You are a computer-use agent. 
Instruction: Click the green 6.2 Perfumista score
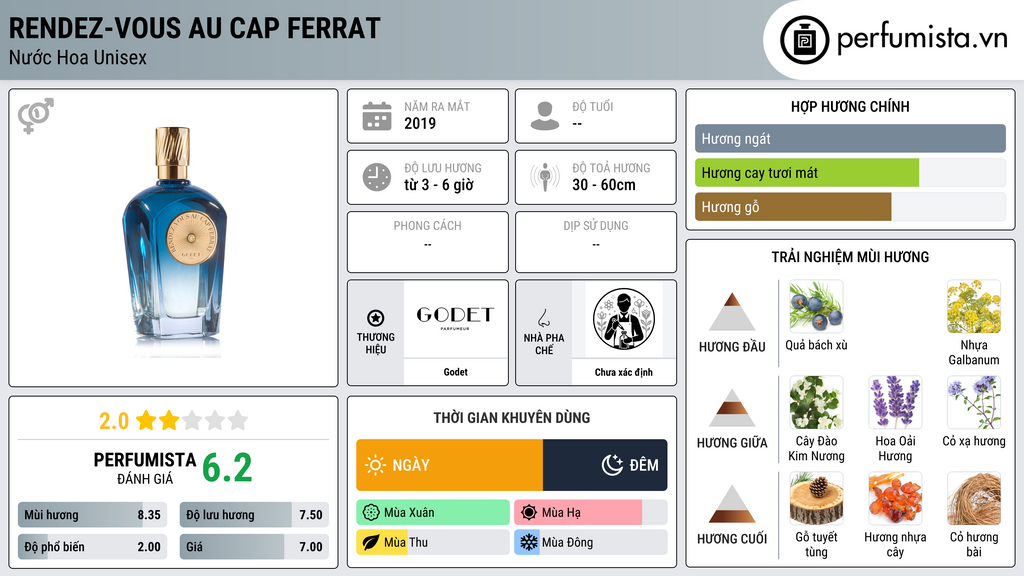227,468
